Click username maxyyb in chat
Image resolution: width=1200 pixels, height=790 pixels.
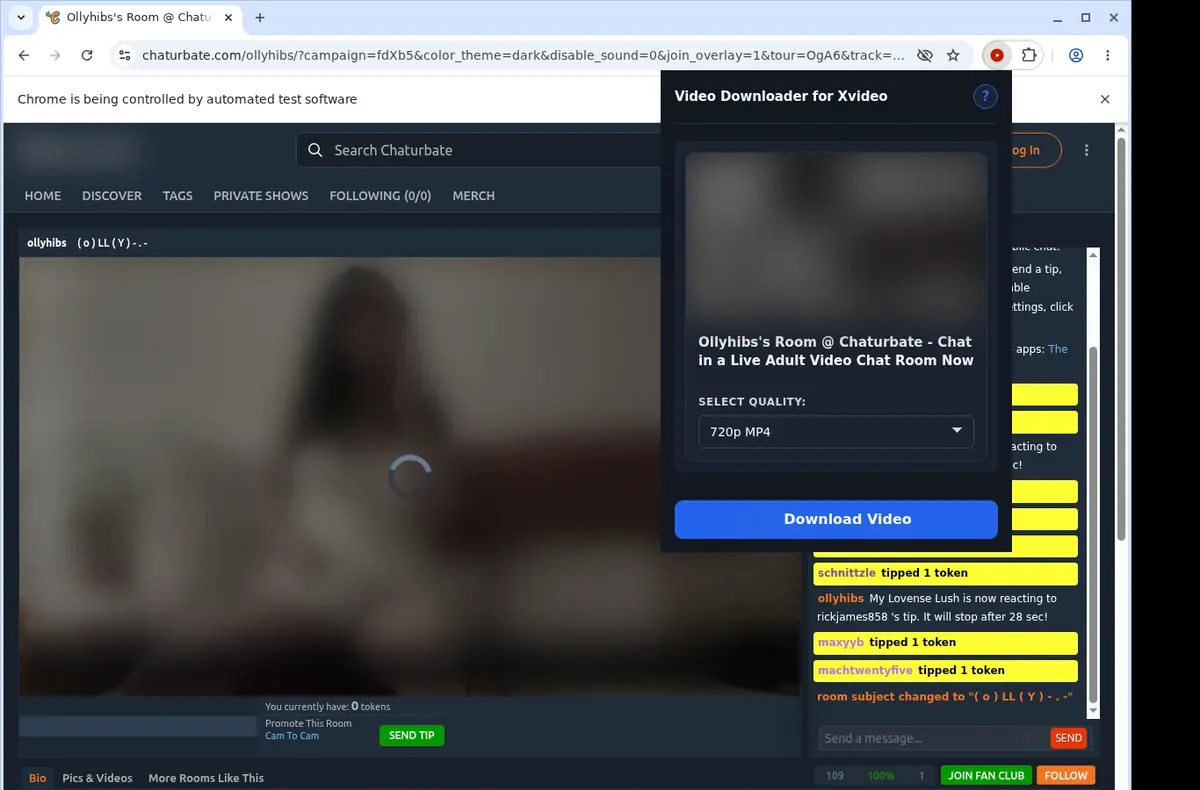(x=840, y=642)
